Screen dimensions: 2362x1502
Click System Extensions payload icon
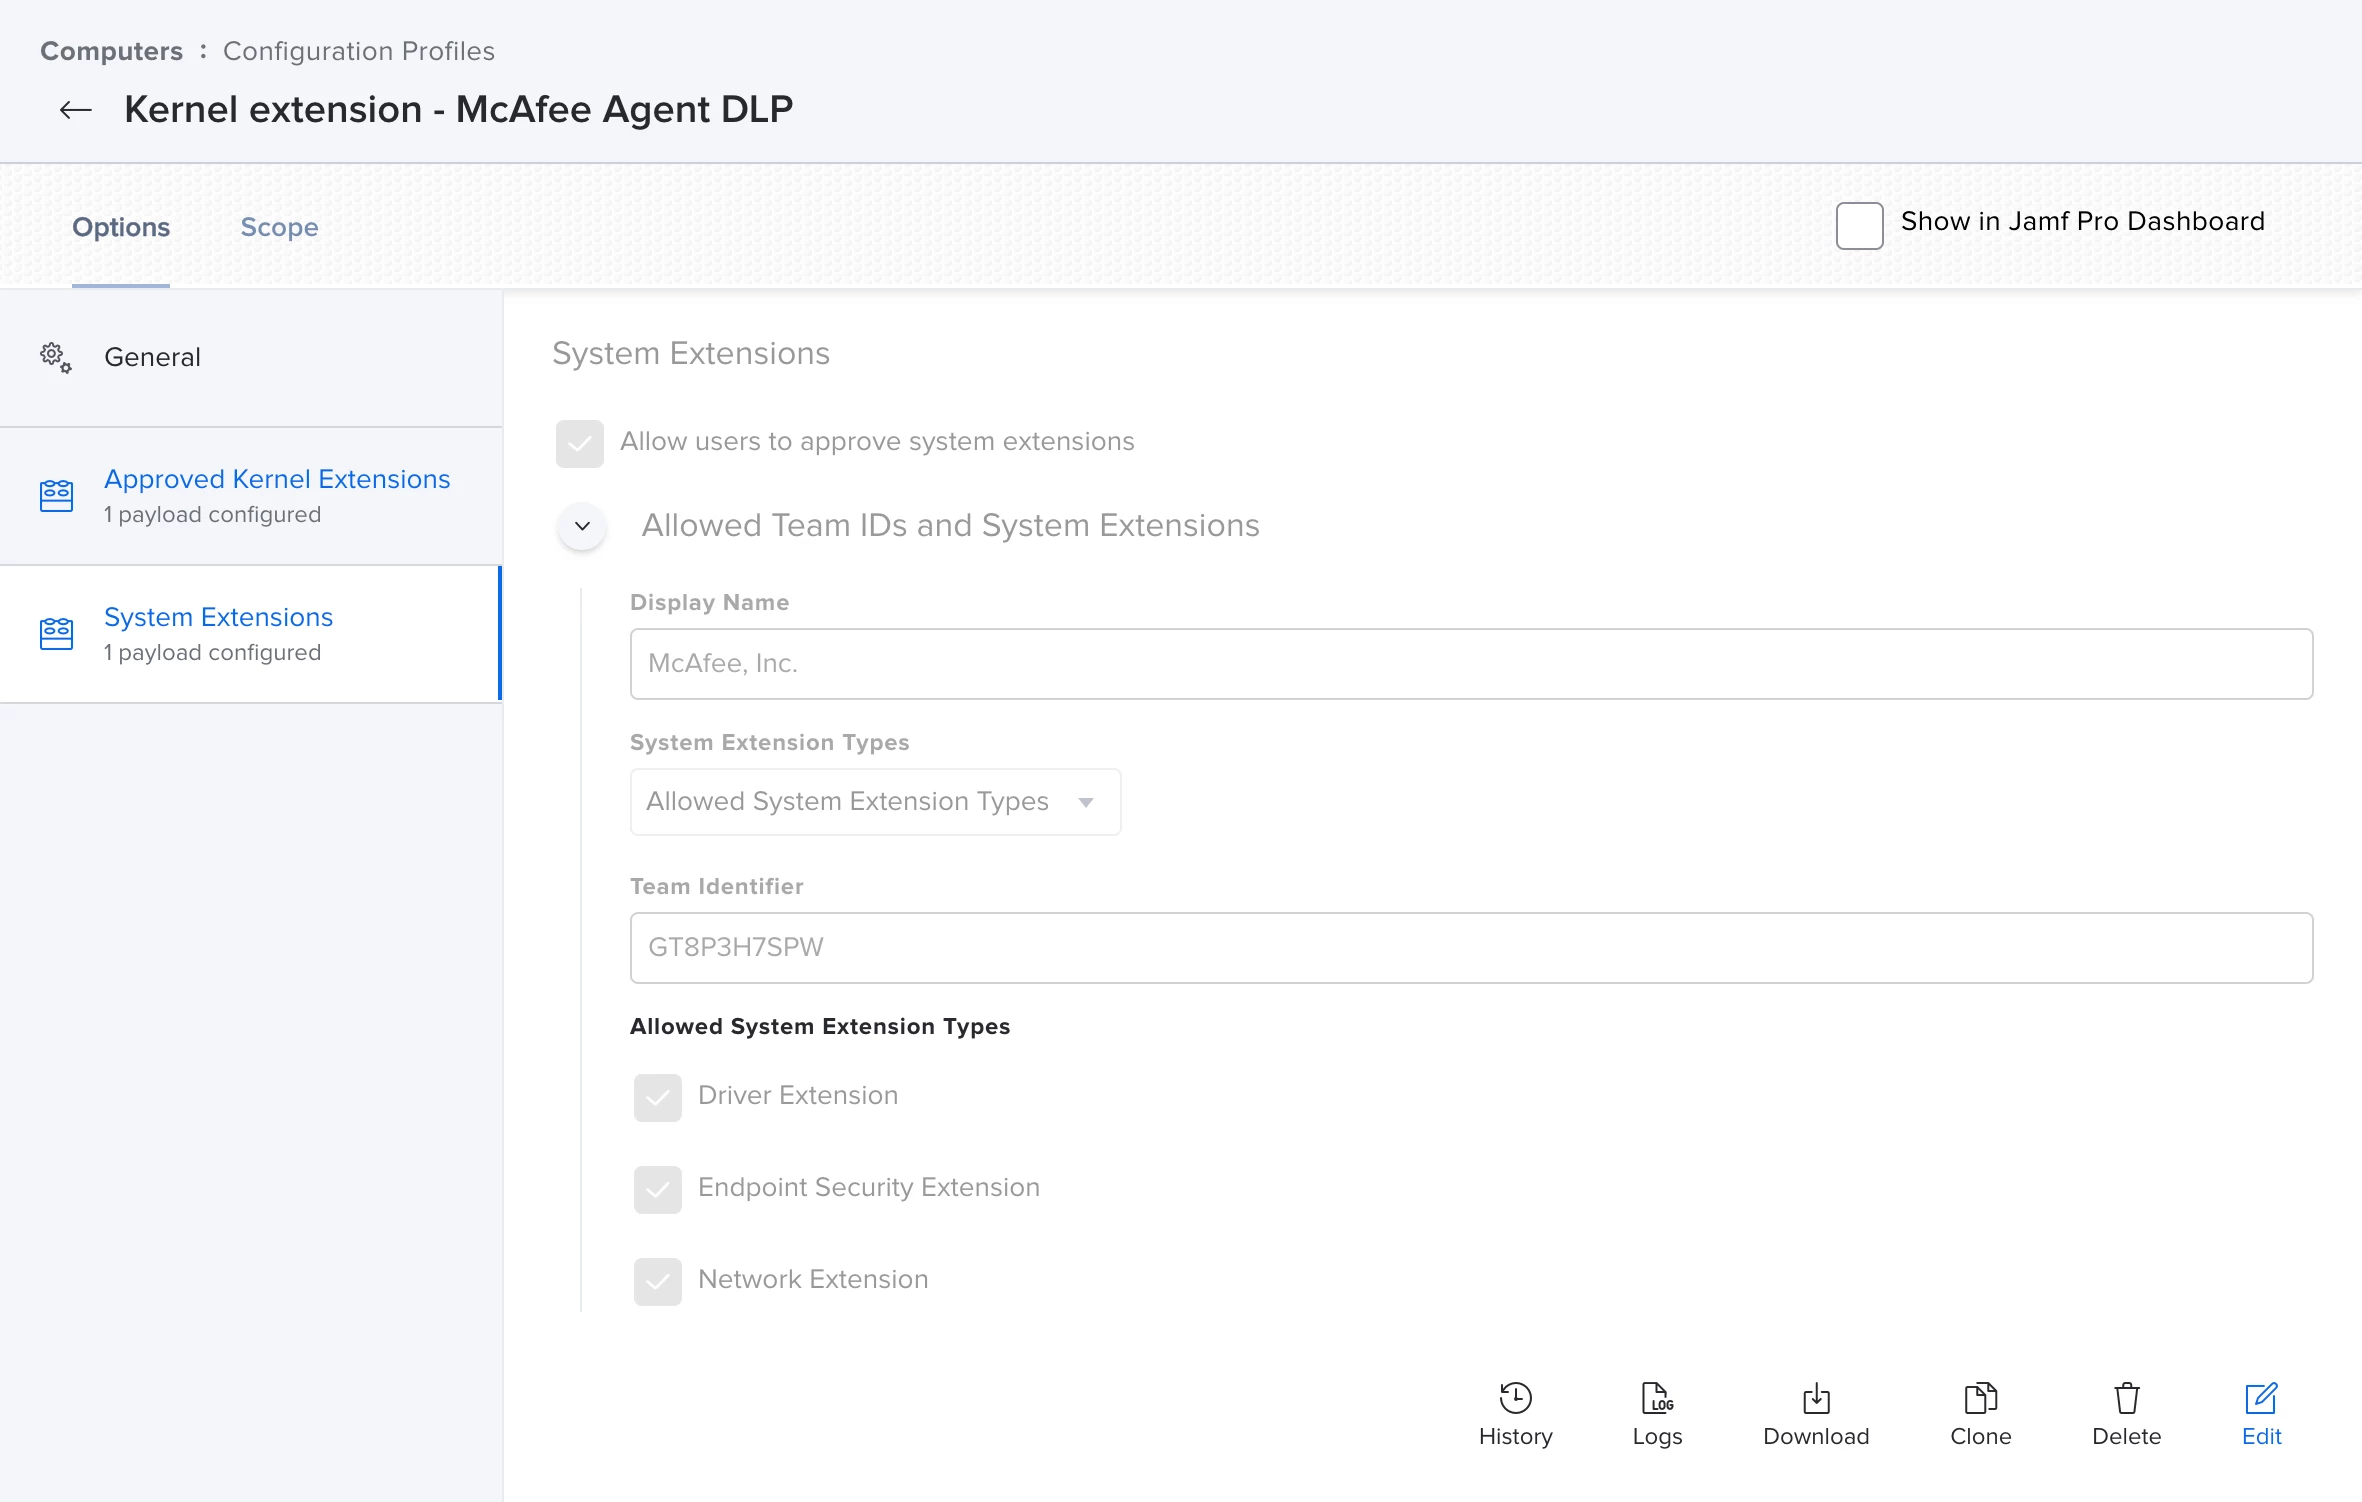coord(56,633)
